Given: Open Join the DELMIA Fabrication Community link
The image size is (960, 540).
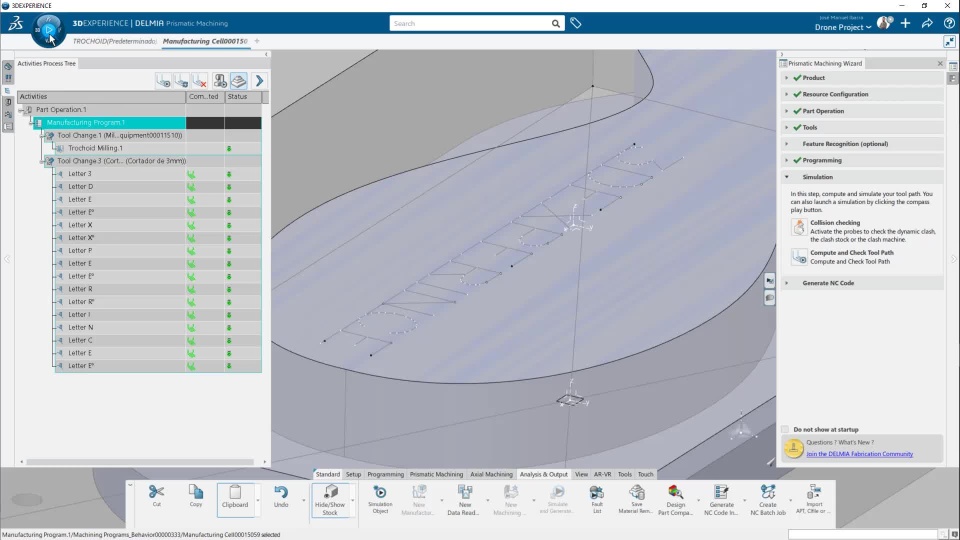Looking at the screenshot, I should click(859, 454).
